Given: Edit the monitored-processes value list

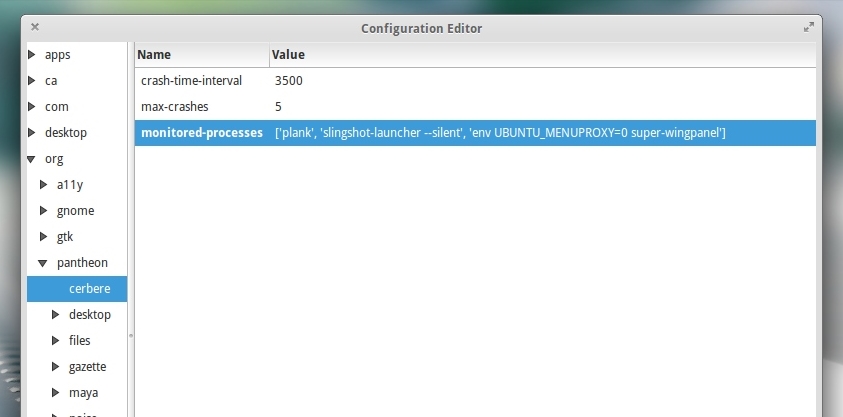Looking at the screenshot, I should [500, 133].
